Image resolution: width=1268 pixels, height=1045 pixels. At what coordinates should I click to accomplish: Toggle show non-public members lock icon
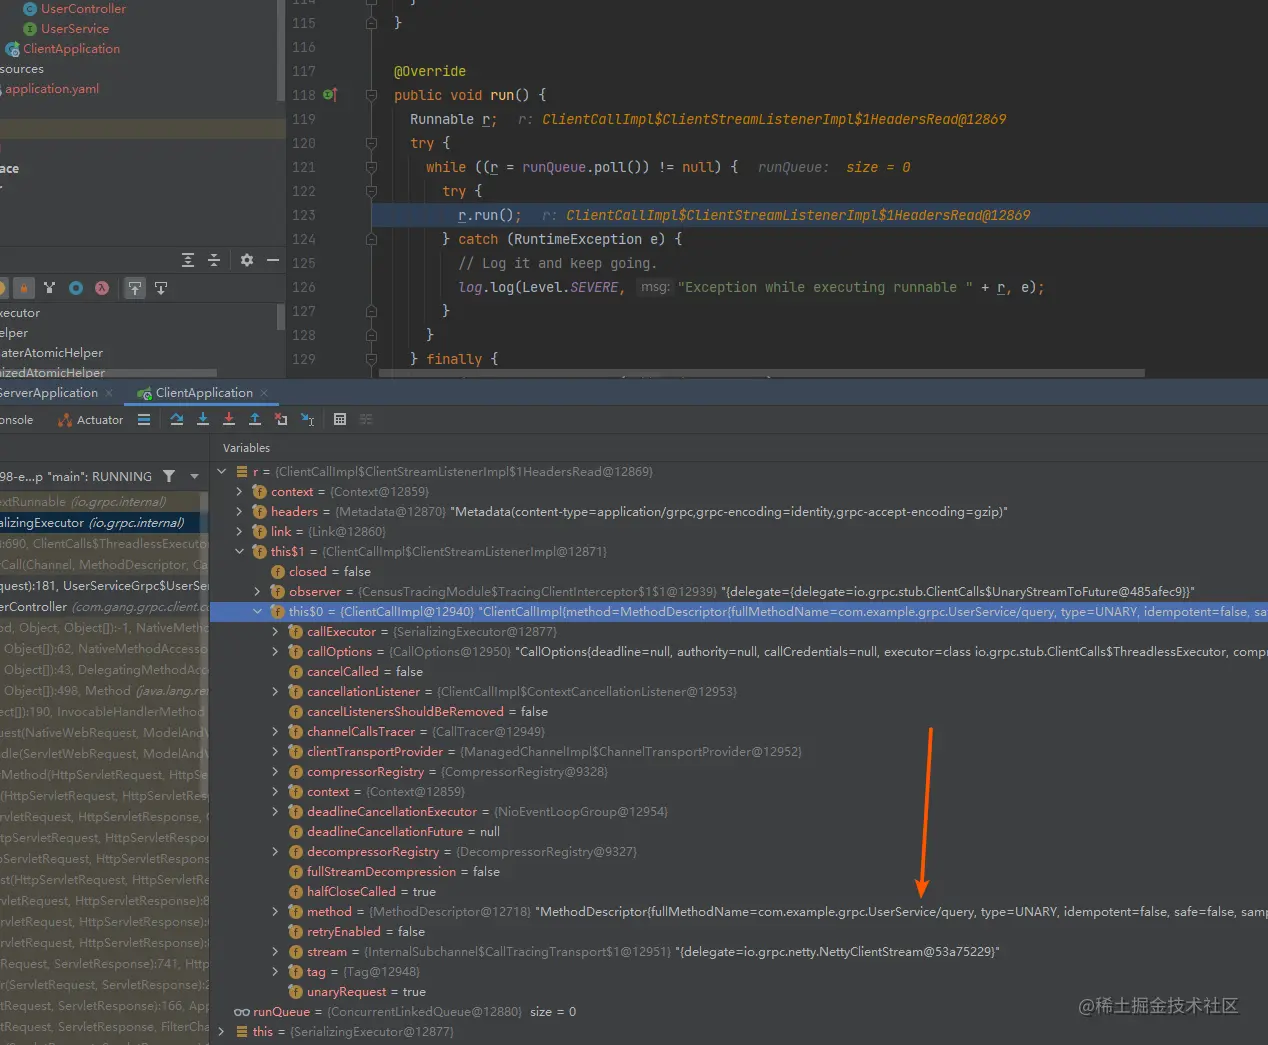[24, 288]
